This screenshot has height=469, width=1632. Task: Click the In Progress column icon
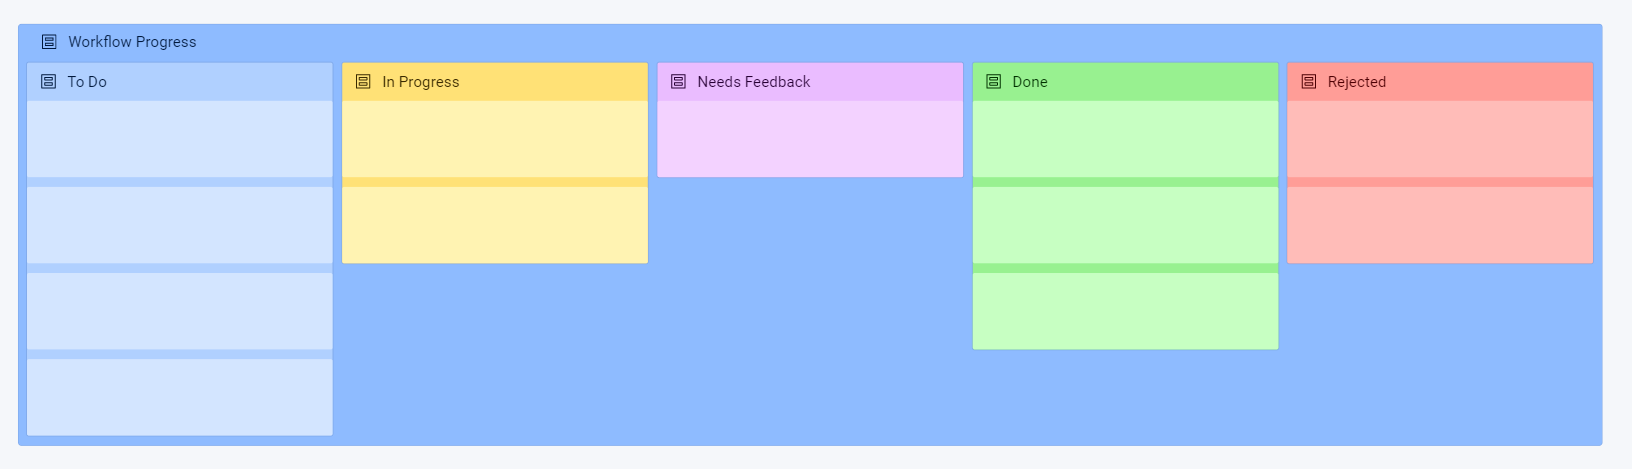[x=363, y=82]
